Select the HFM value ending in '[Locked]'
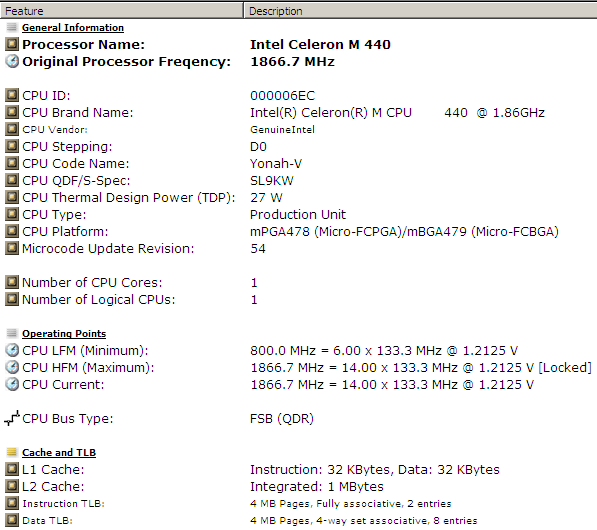The image size is (597, 530). click(421, 368)
